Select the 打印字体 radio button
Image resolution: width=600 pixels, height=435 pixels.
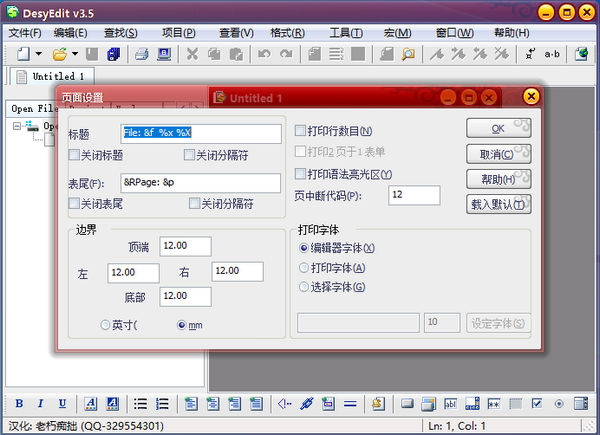(x=305, y=268)
